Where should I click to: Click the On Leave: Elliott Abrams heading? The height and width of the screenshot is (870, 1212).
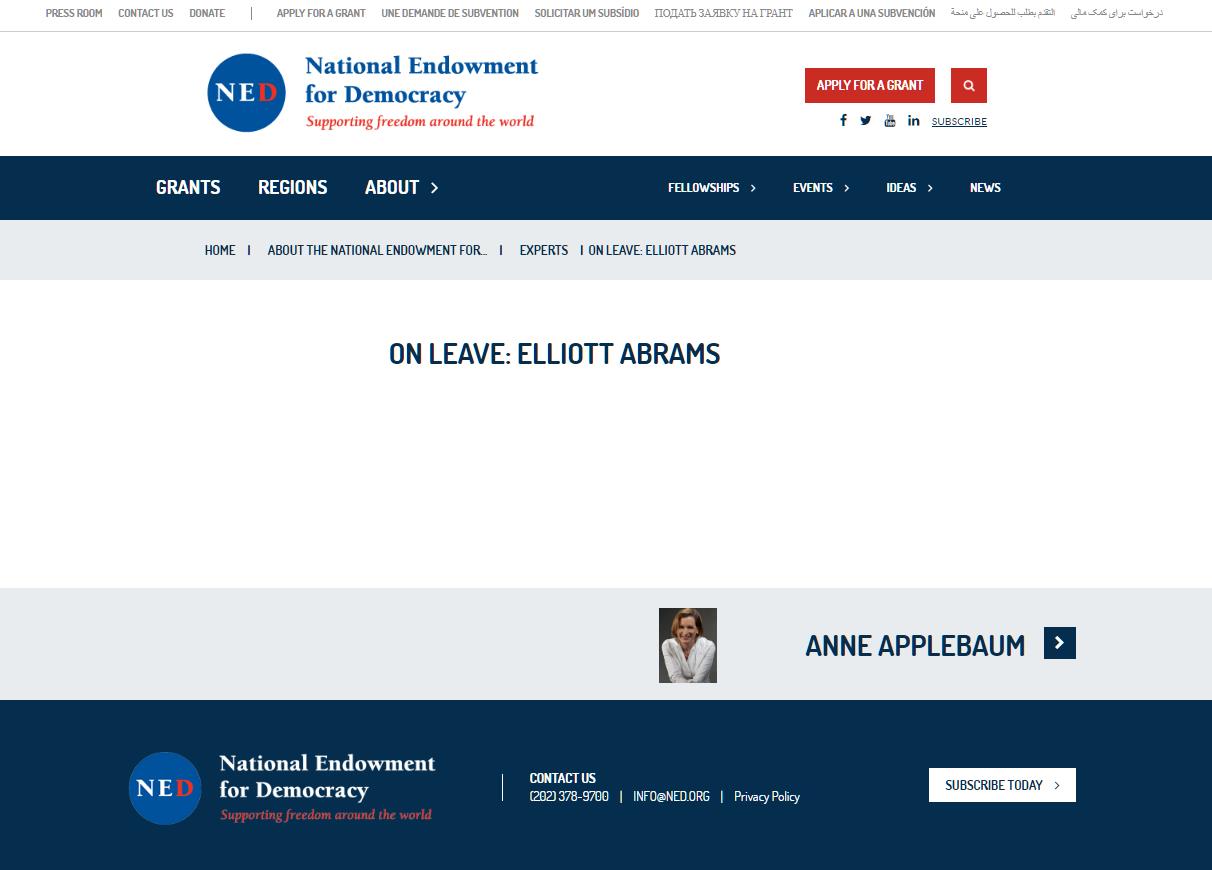555,354
